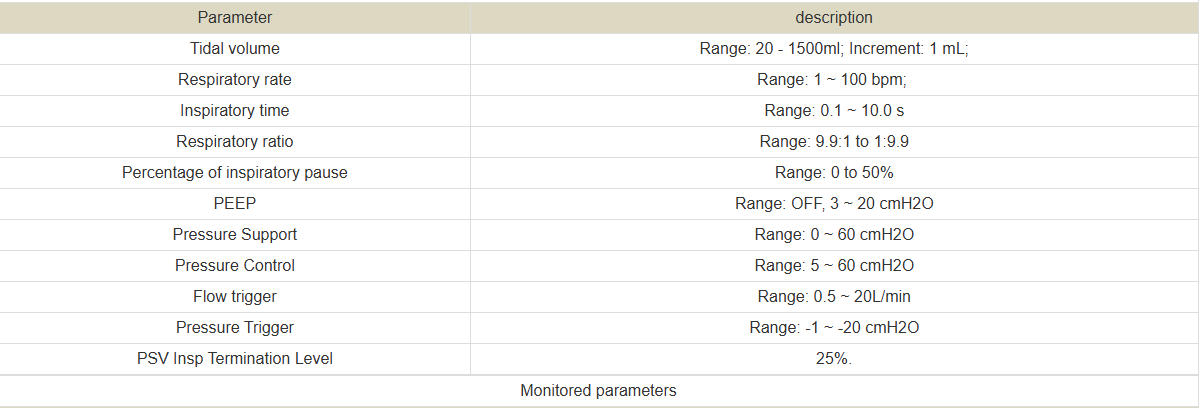
Task: Click PSV Insp Termination Level label
Action: point(235,358)
